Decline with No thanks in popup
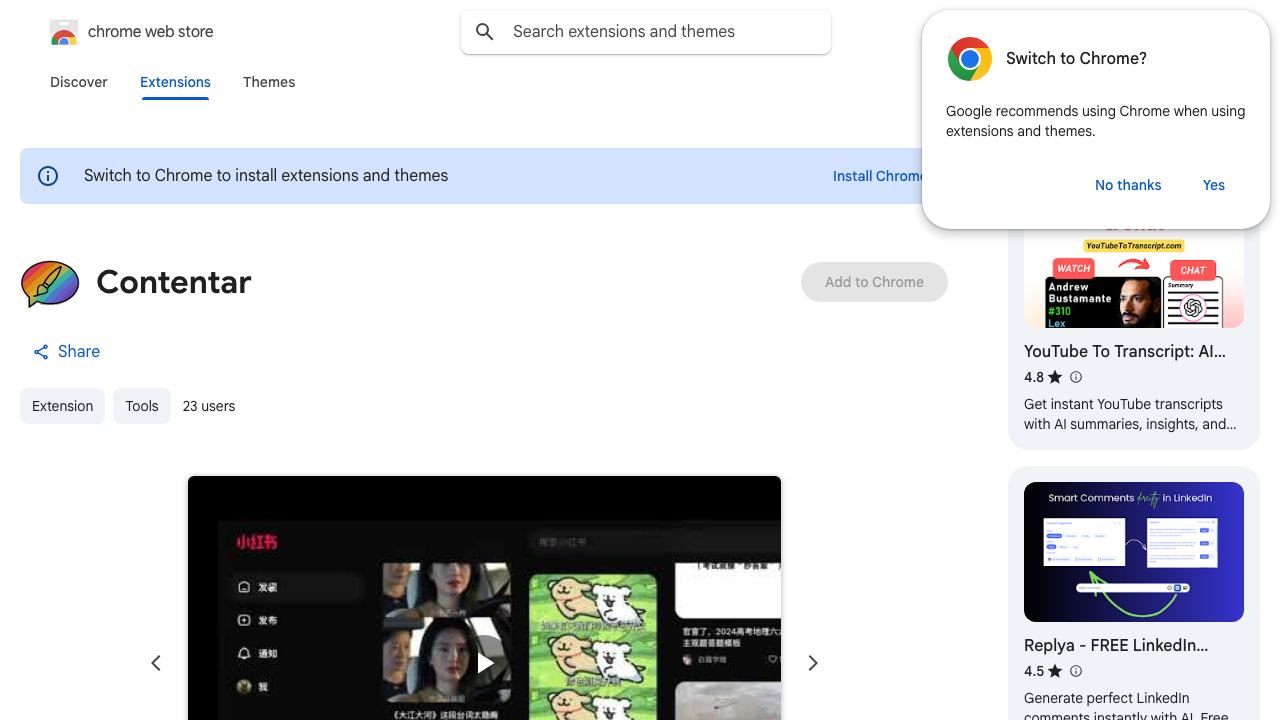 (x=1128, y=185)
